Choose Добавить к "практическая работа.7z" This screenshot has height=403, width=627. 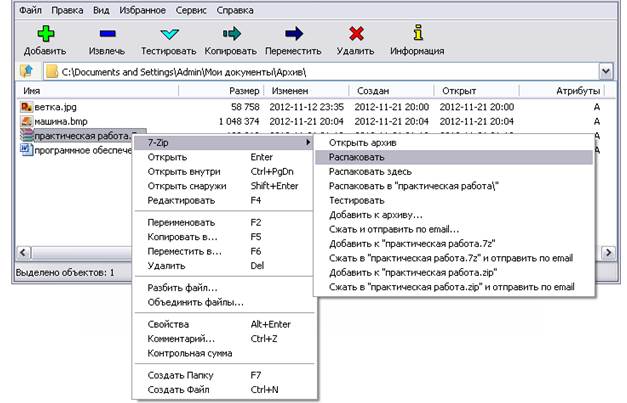click(x=454, y=243)
